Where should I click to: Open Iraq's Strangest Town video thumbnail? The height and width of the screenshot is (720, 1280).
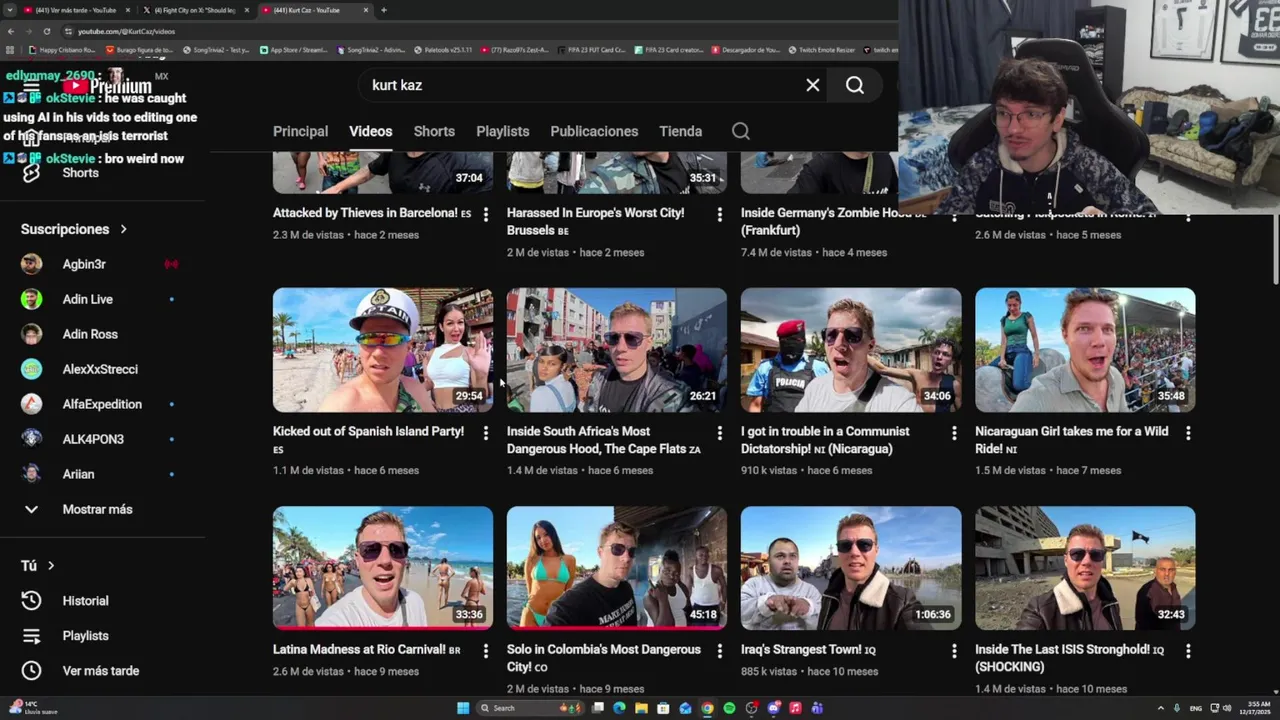pos(851,568)
